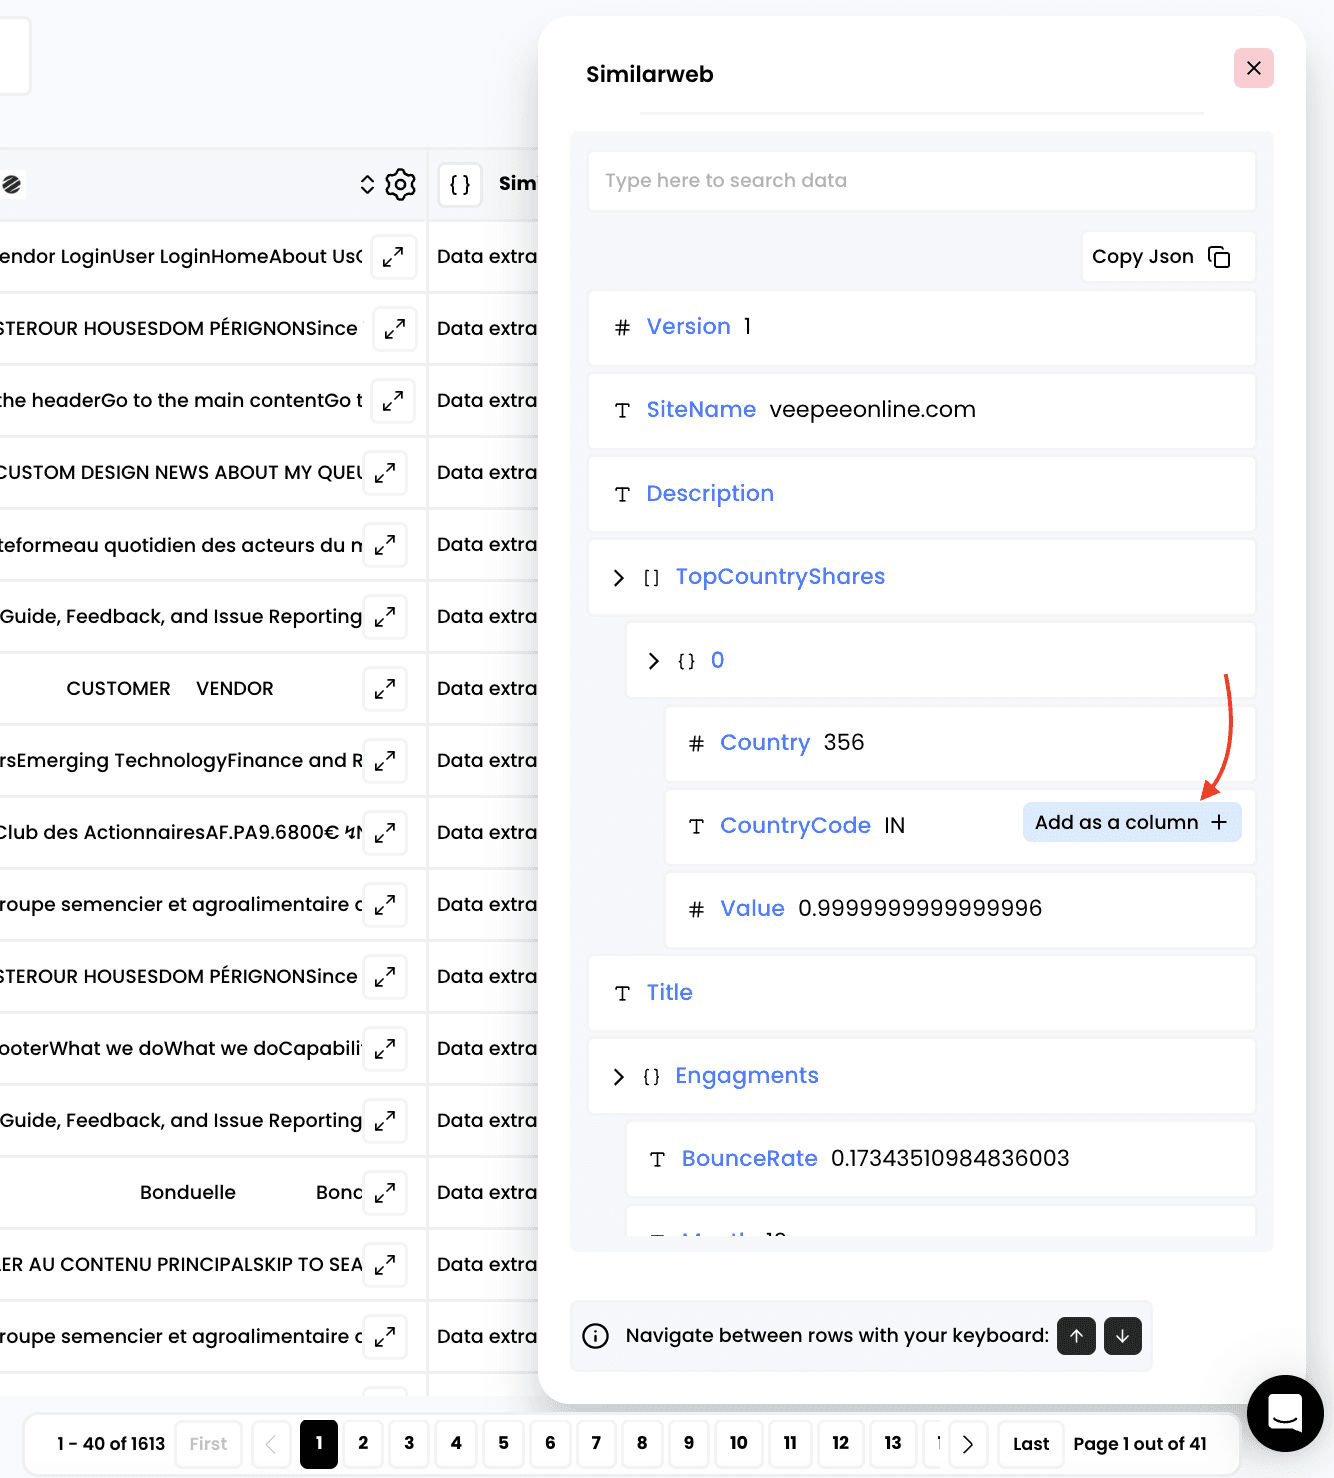This screenshot has height=1478, width=1334.
Task: Go to page 4
Action: tap(456, 1444)
